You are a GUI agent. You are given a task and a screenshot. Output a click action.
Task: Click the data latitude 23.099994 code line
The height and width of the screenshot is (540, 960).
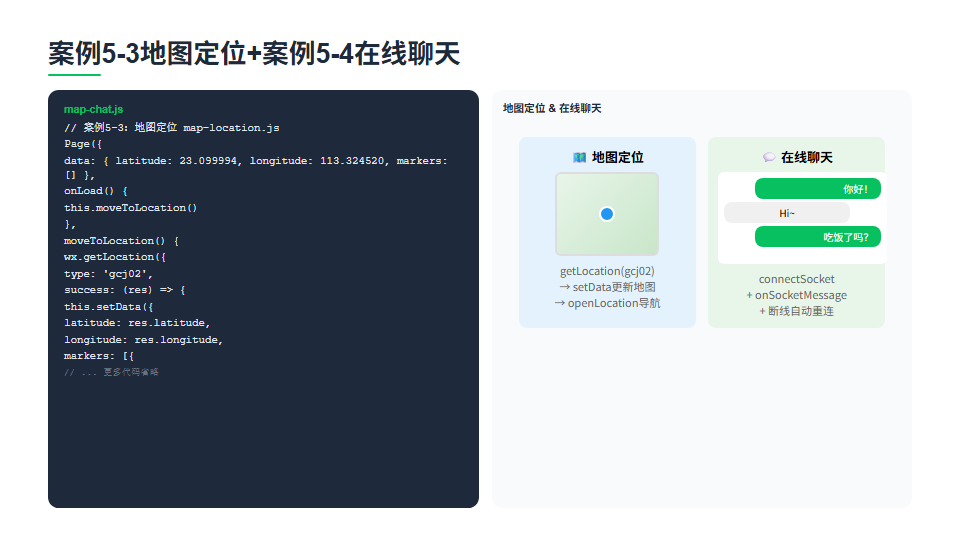point(256,168)
